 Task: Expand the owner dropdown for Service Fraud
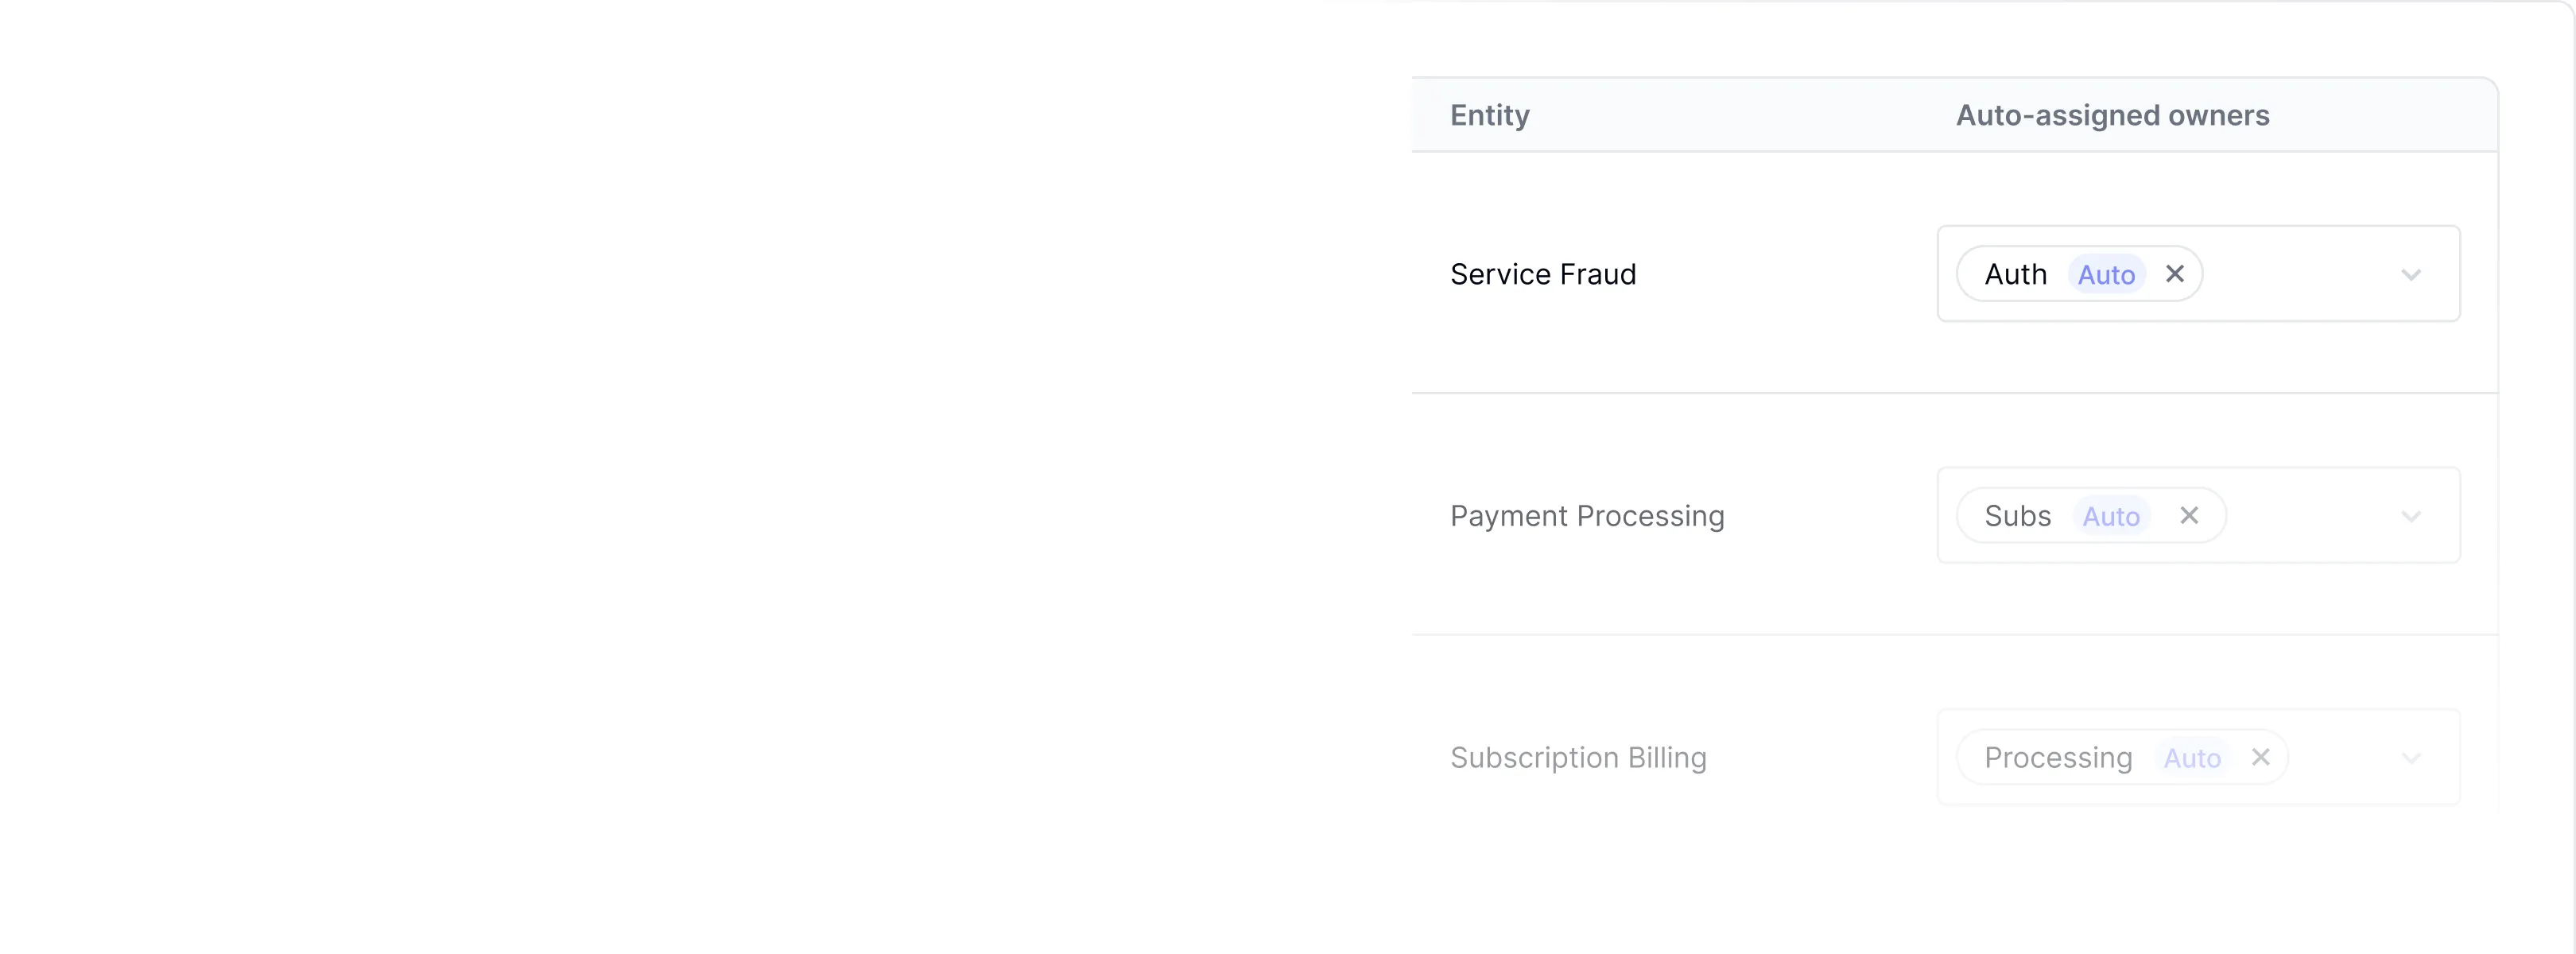tap(2411, 273)
